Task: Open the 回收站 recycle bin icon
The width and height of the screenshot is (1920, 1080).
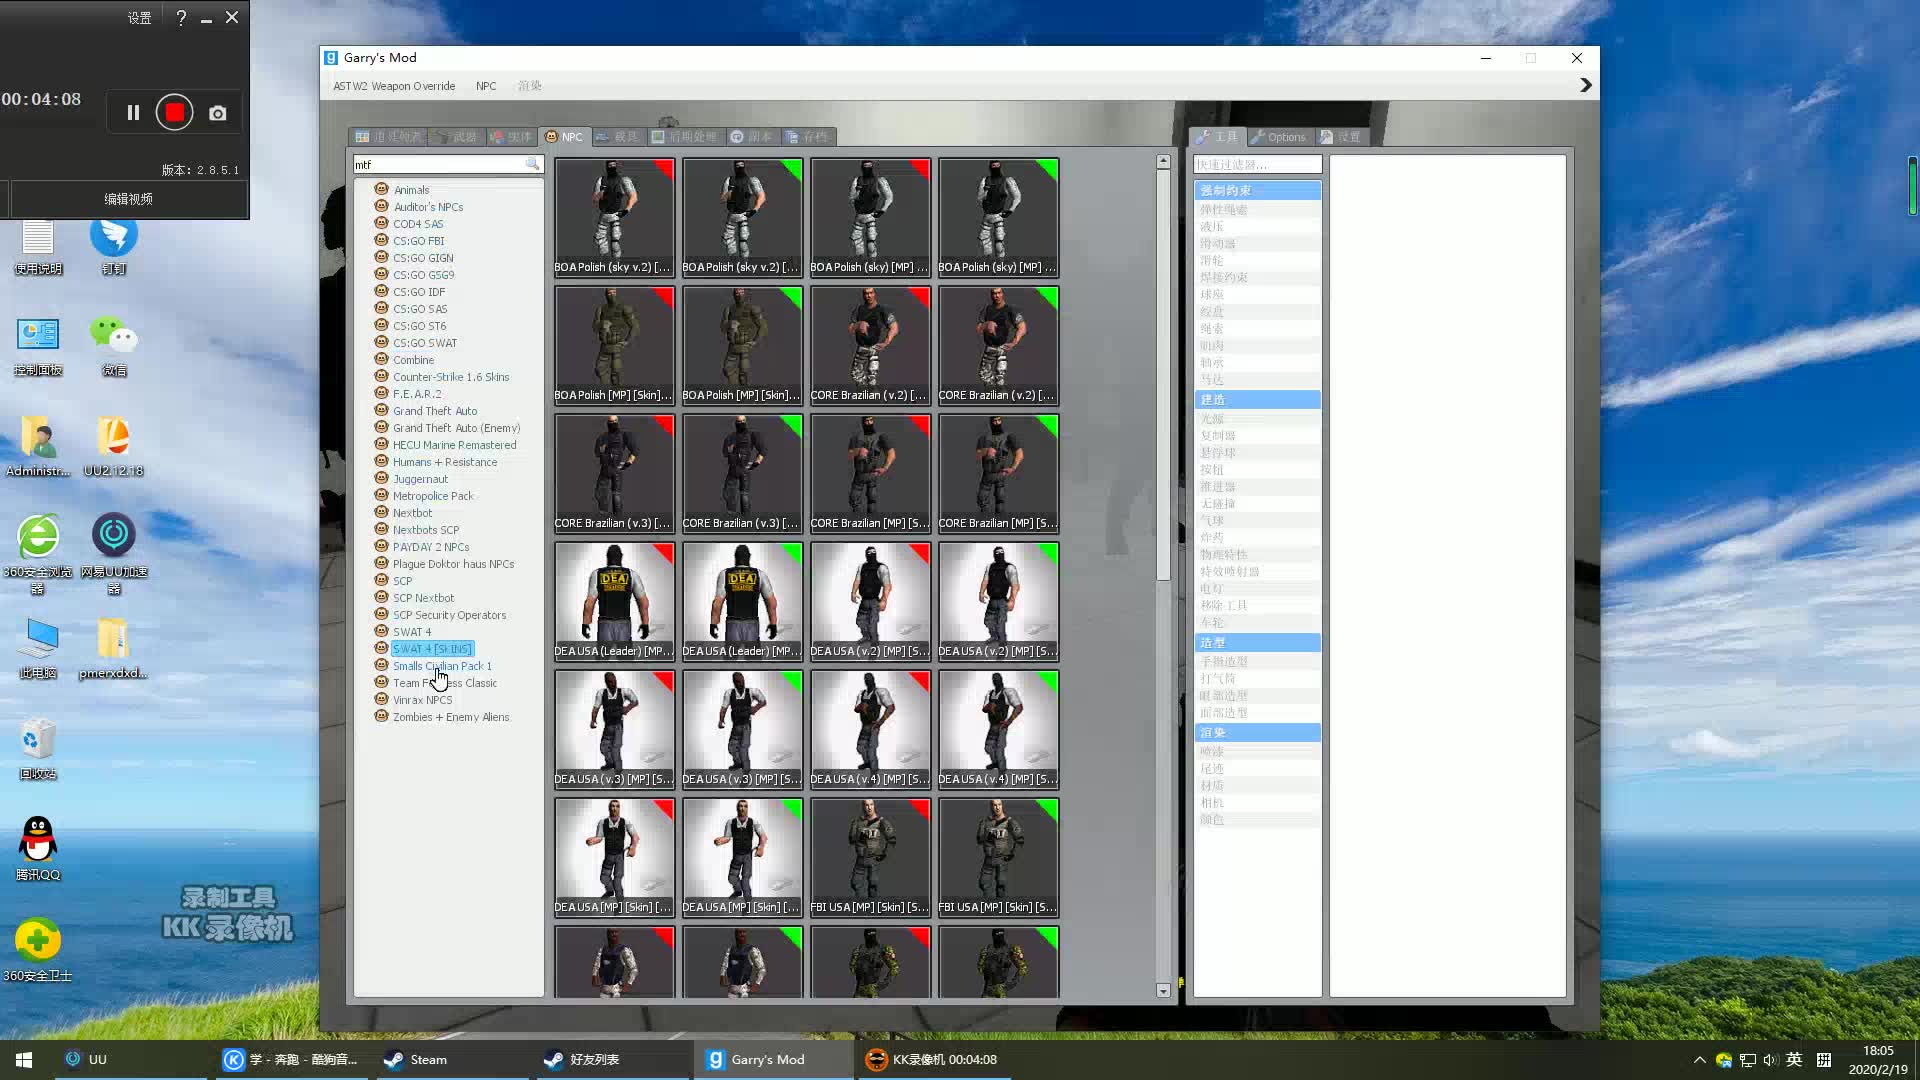Action: tap(38, 748)
